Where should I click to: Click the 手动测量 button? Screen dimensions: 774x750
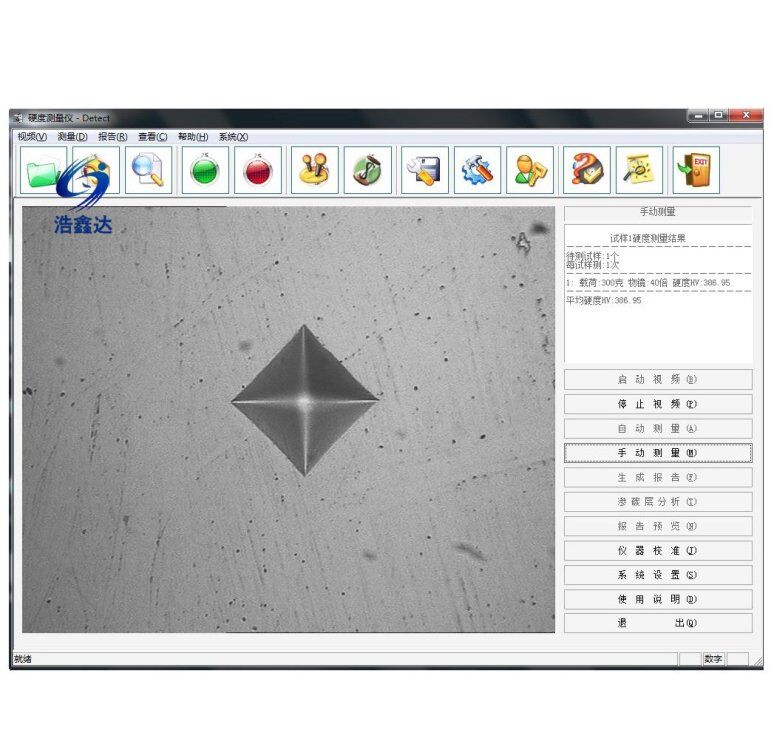click(x=657, y=453)
